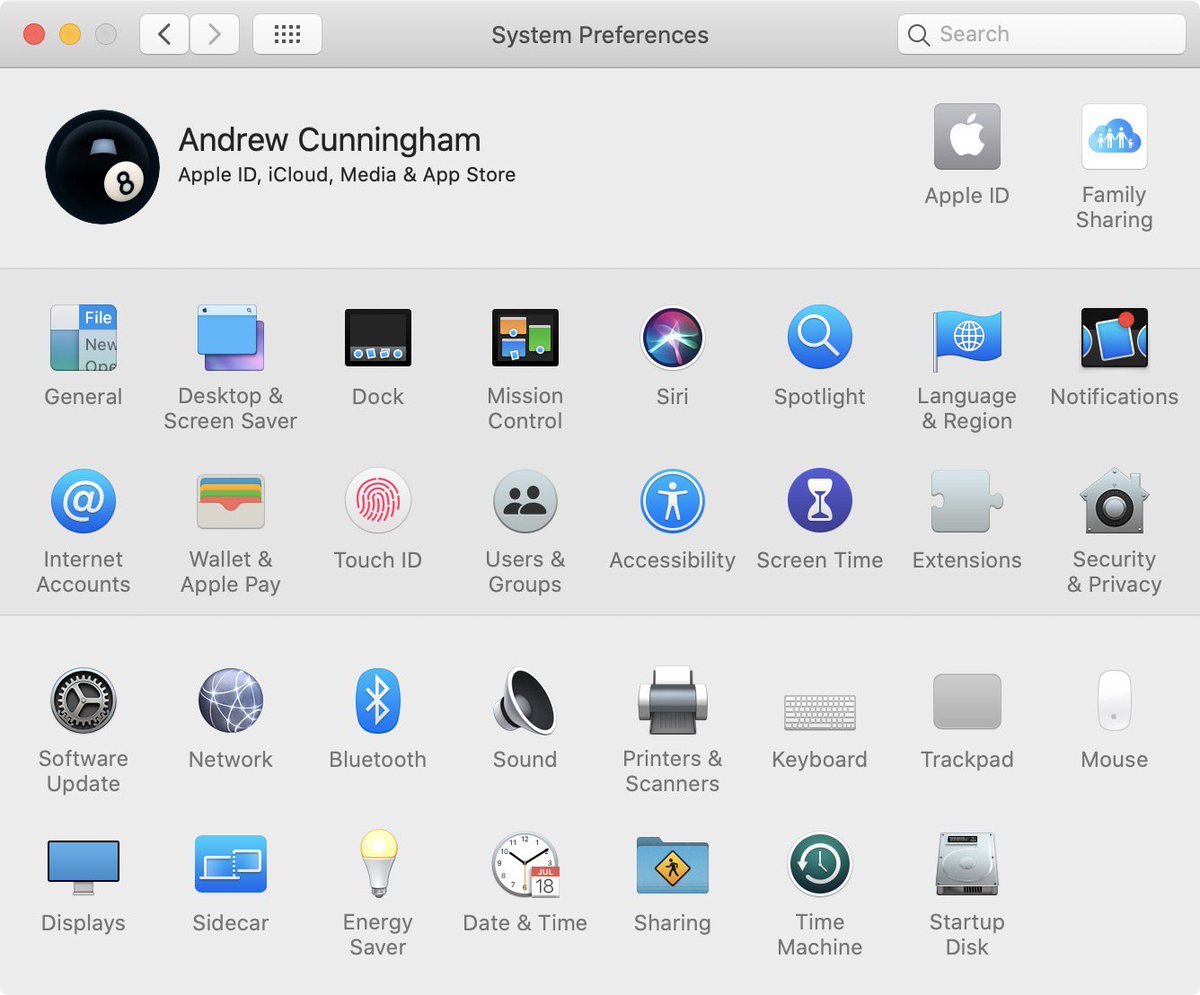Open Mission Control preferences
Viewport: 1200px width, 995px height.
pyautogui.click(x=525, y=338)
